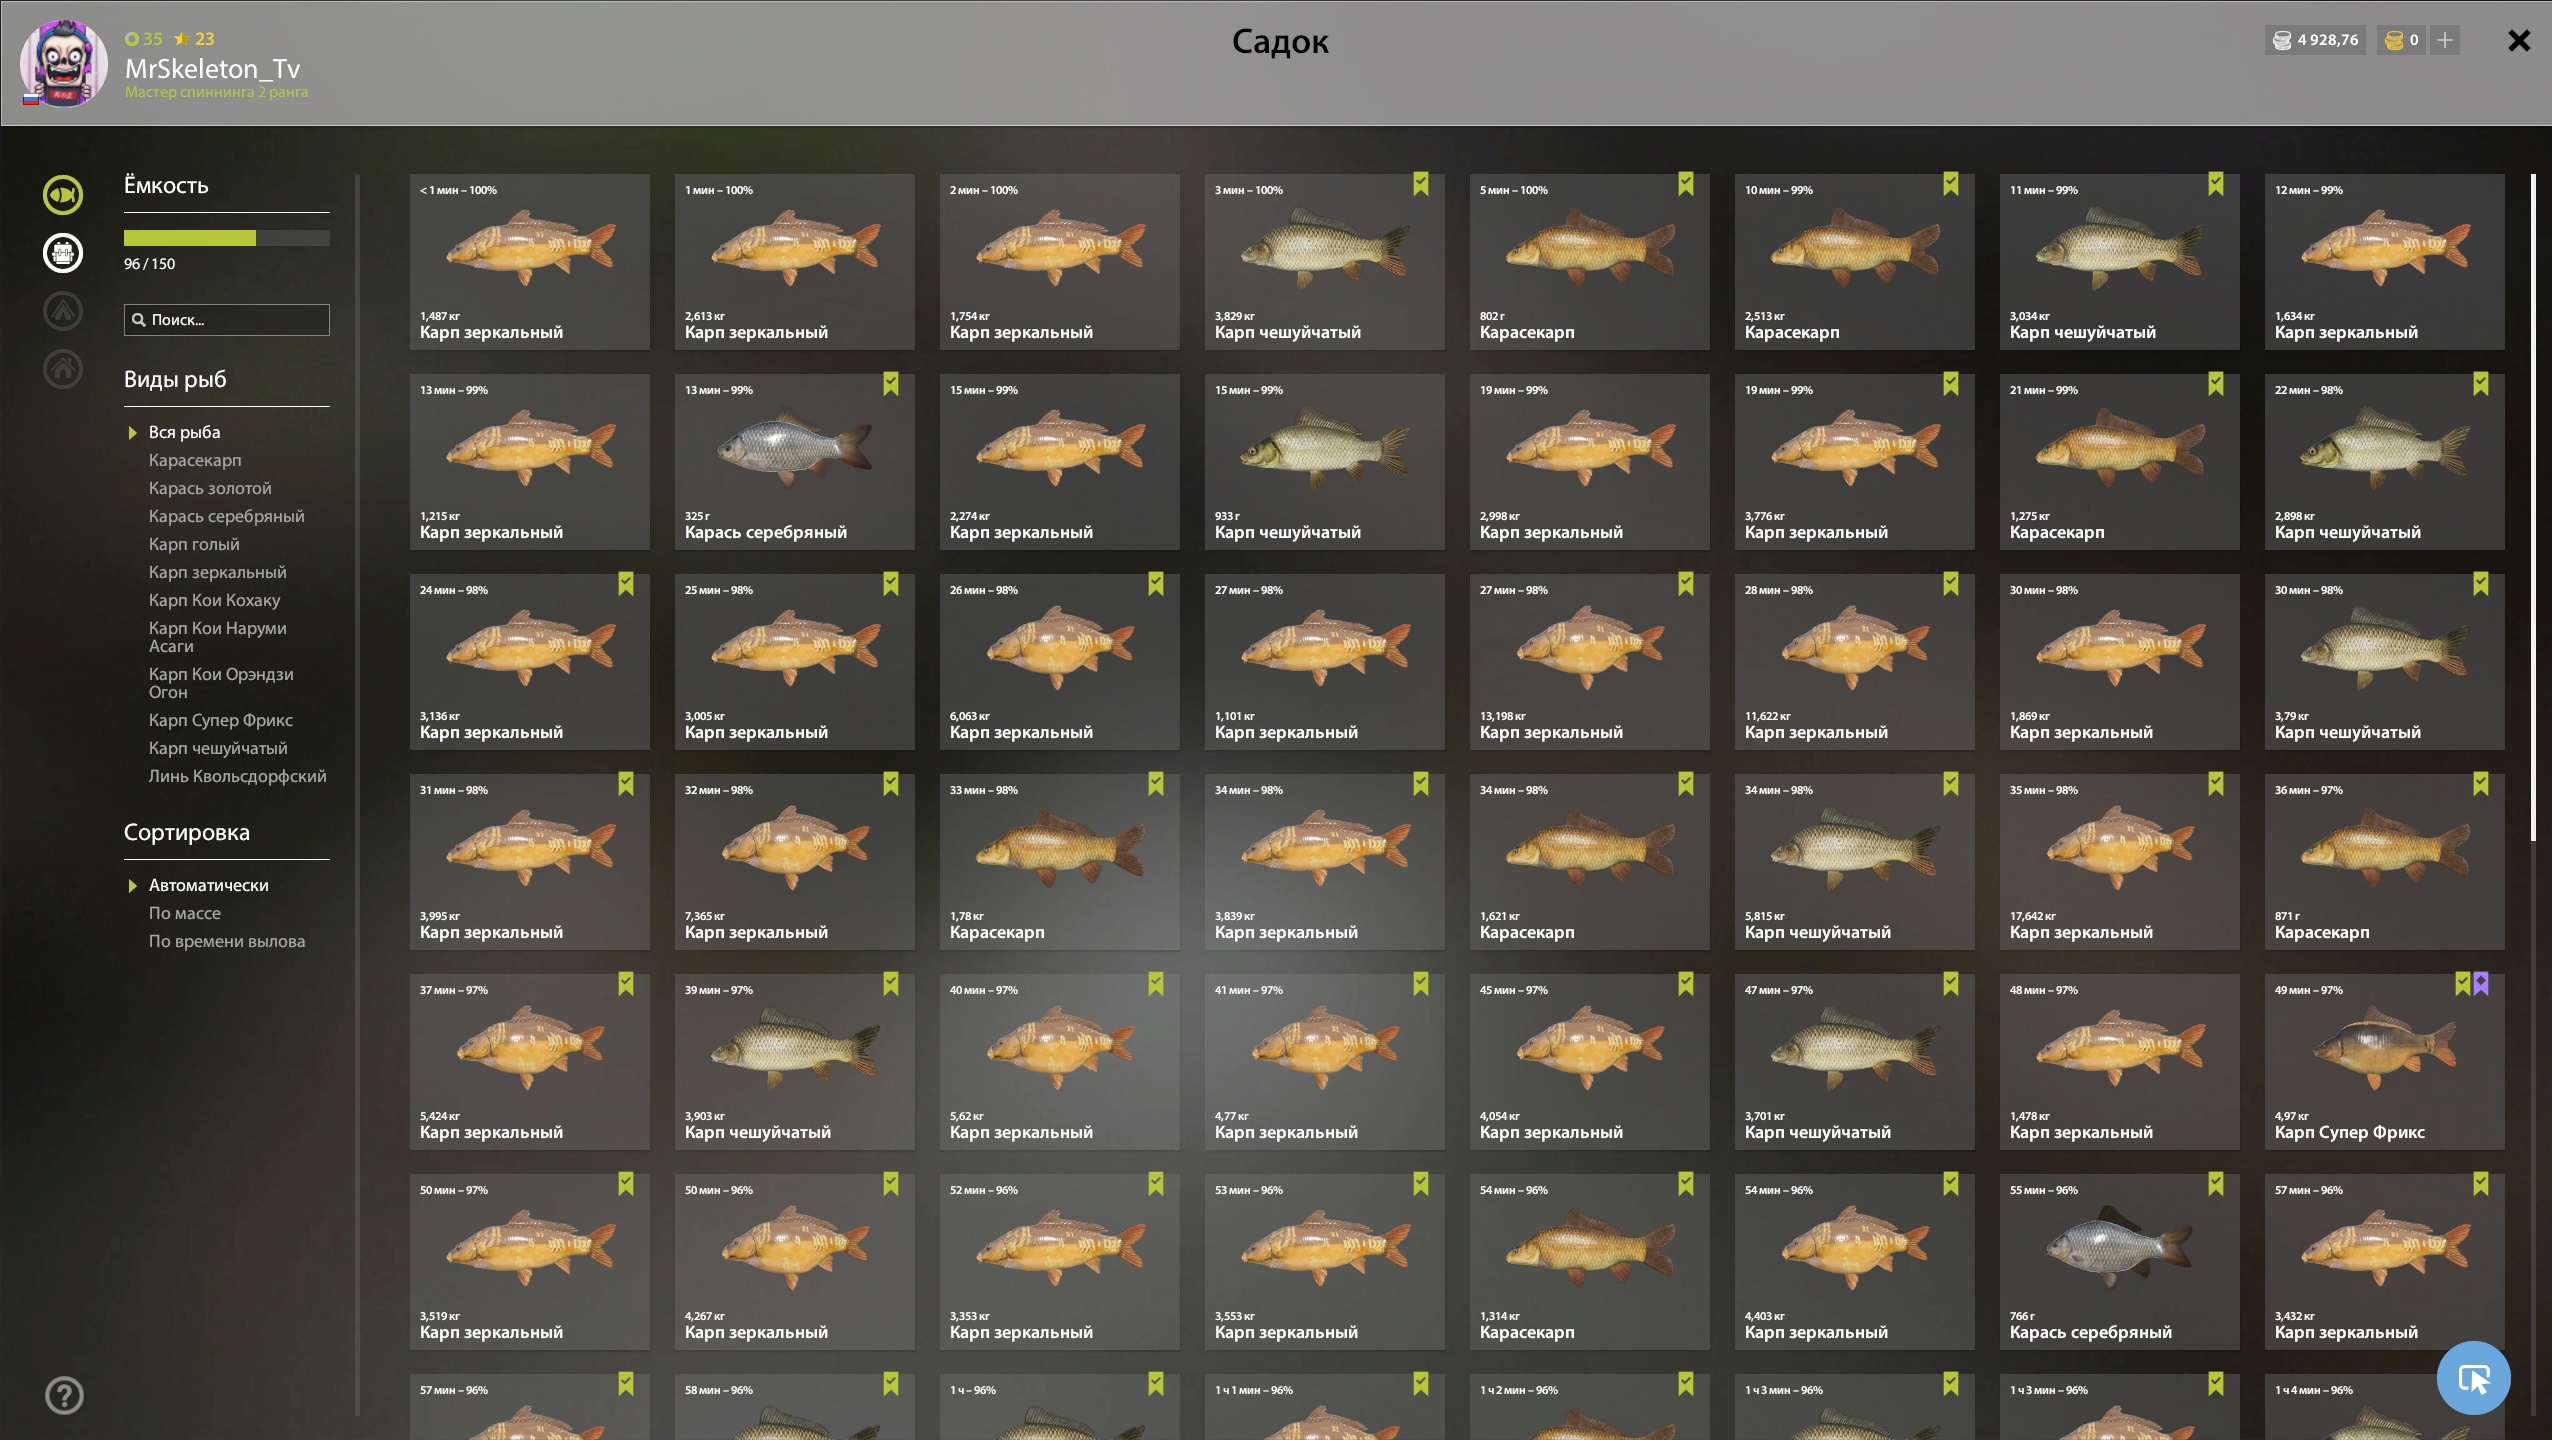
Task: Click the capacity bar 96 / 150
Action: tap(227, 238)
